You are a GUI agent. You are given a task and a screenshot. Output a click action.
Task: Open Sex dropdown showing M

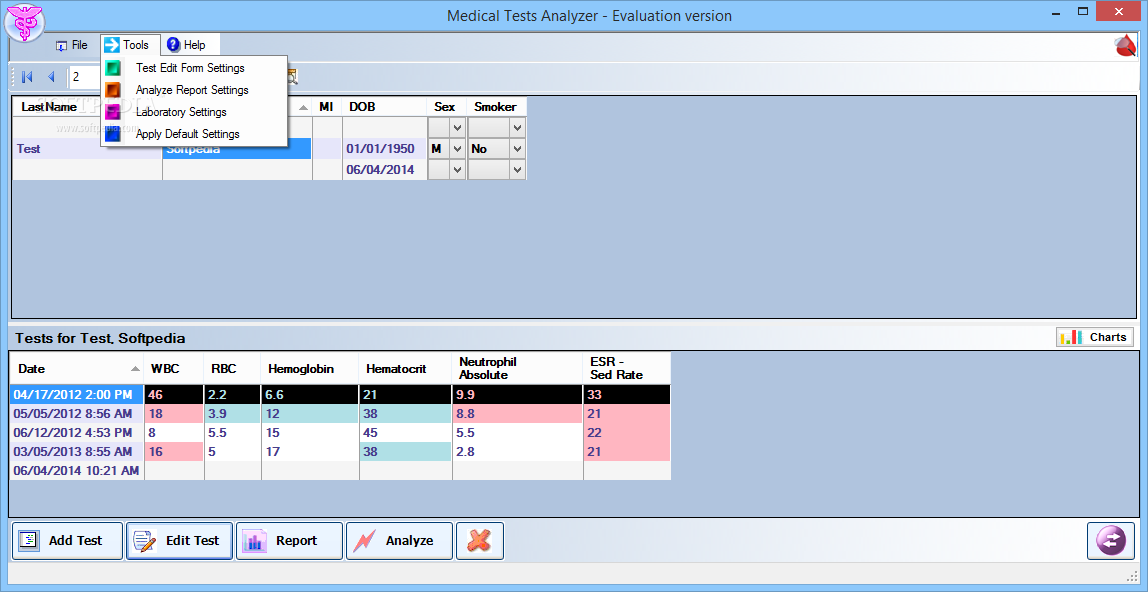458,149
